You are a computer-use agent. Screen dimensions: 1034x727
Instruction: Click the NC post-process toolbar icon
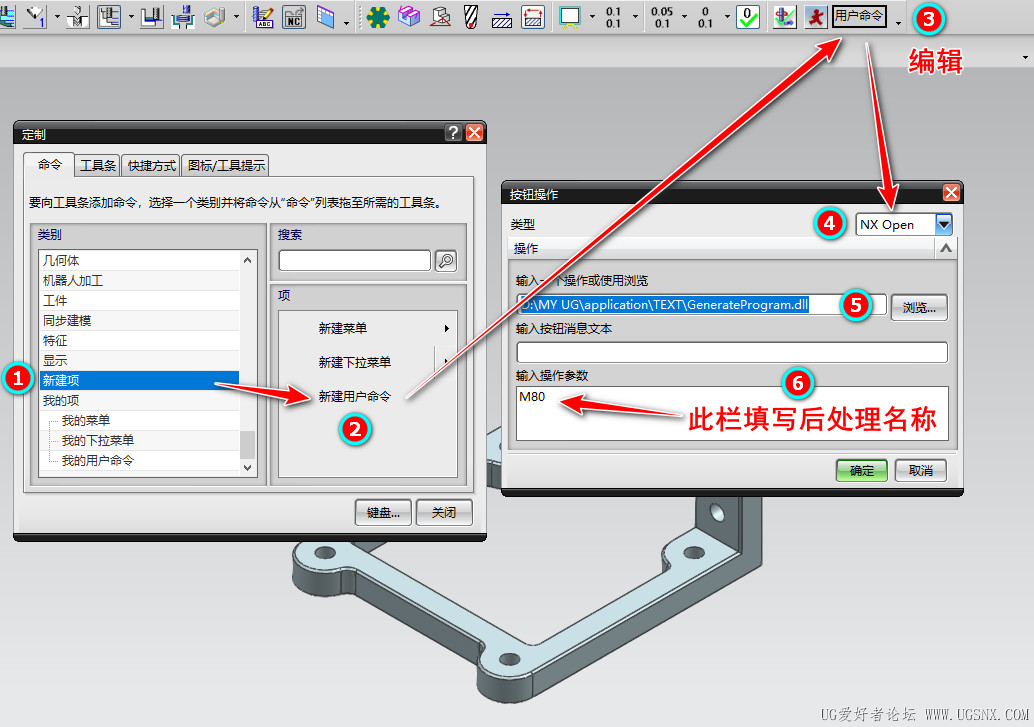tap(293, 16)
